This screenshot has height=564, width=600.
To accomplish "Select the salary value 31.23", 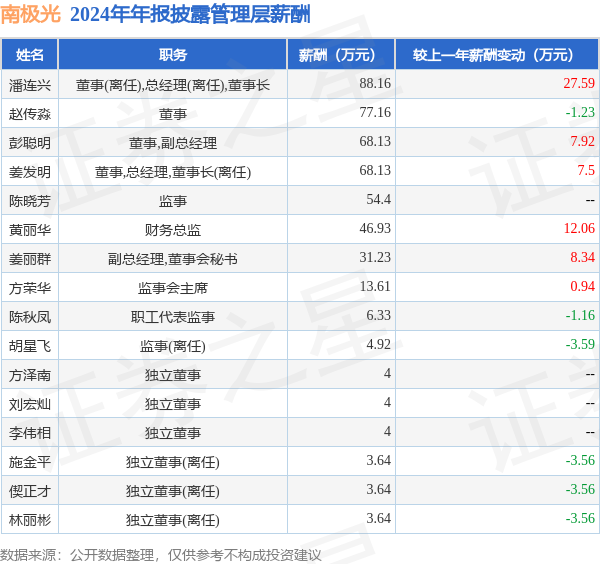I will [x=375, y=258].
